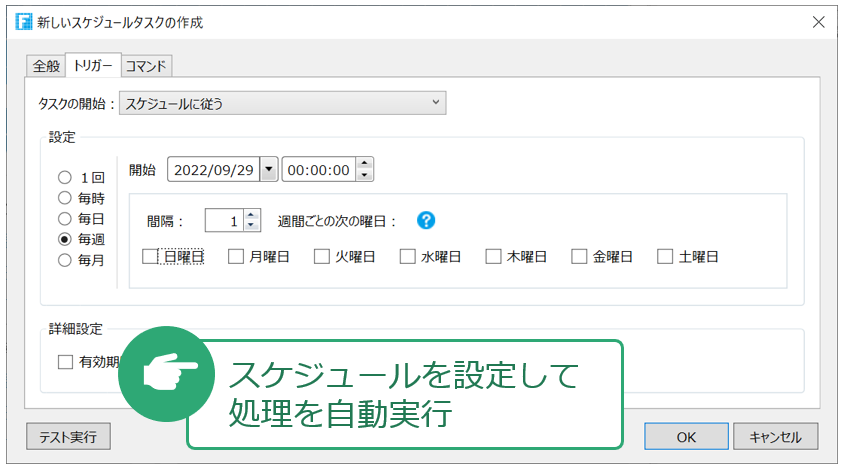Select the トリガー tab
Screen dimensions: 844x469
click(93, 66)
